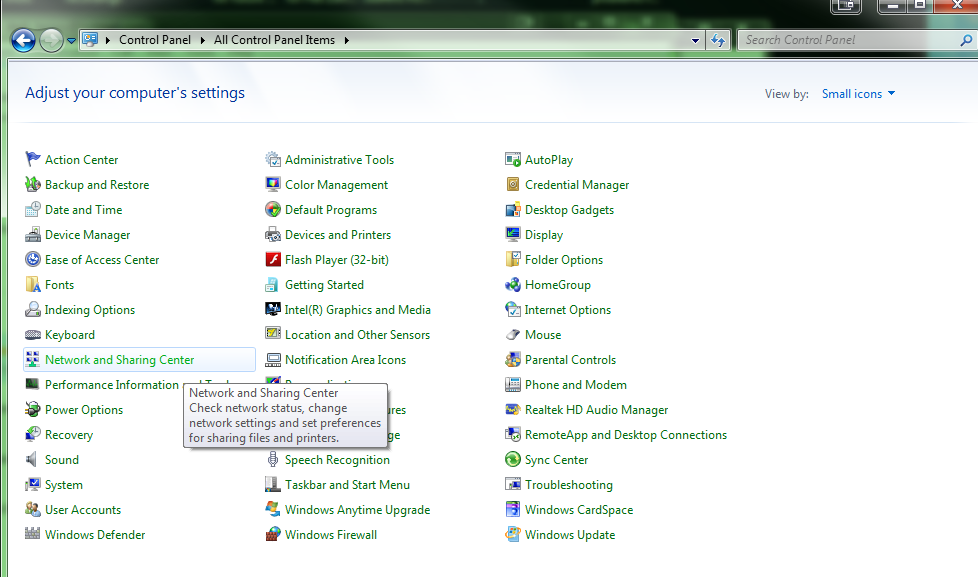Viewport: 978px width, 577px height.
Task: Open the Getting Started link
Action: (x=324, y=285)
